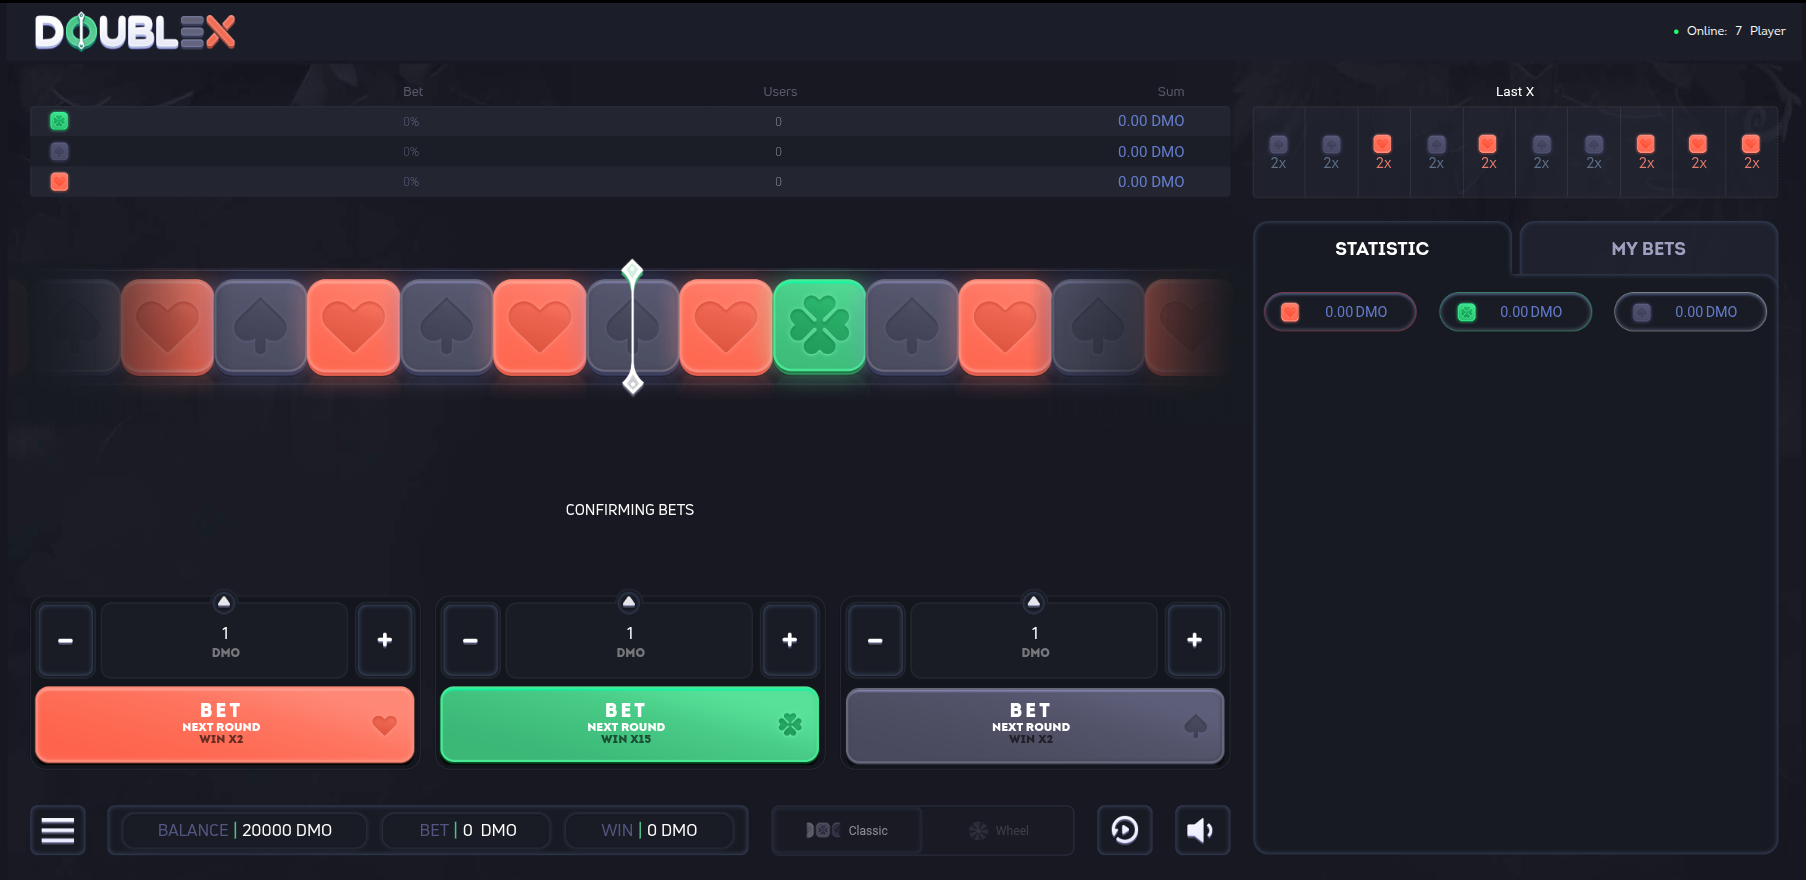
Task: Expand bet presets above the gray bet amount
Action: click(1034, 602)
